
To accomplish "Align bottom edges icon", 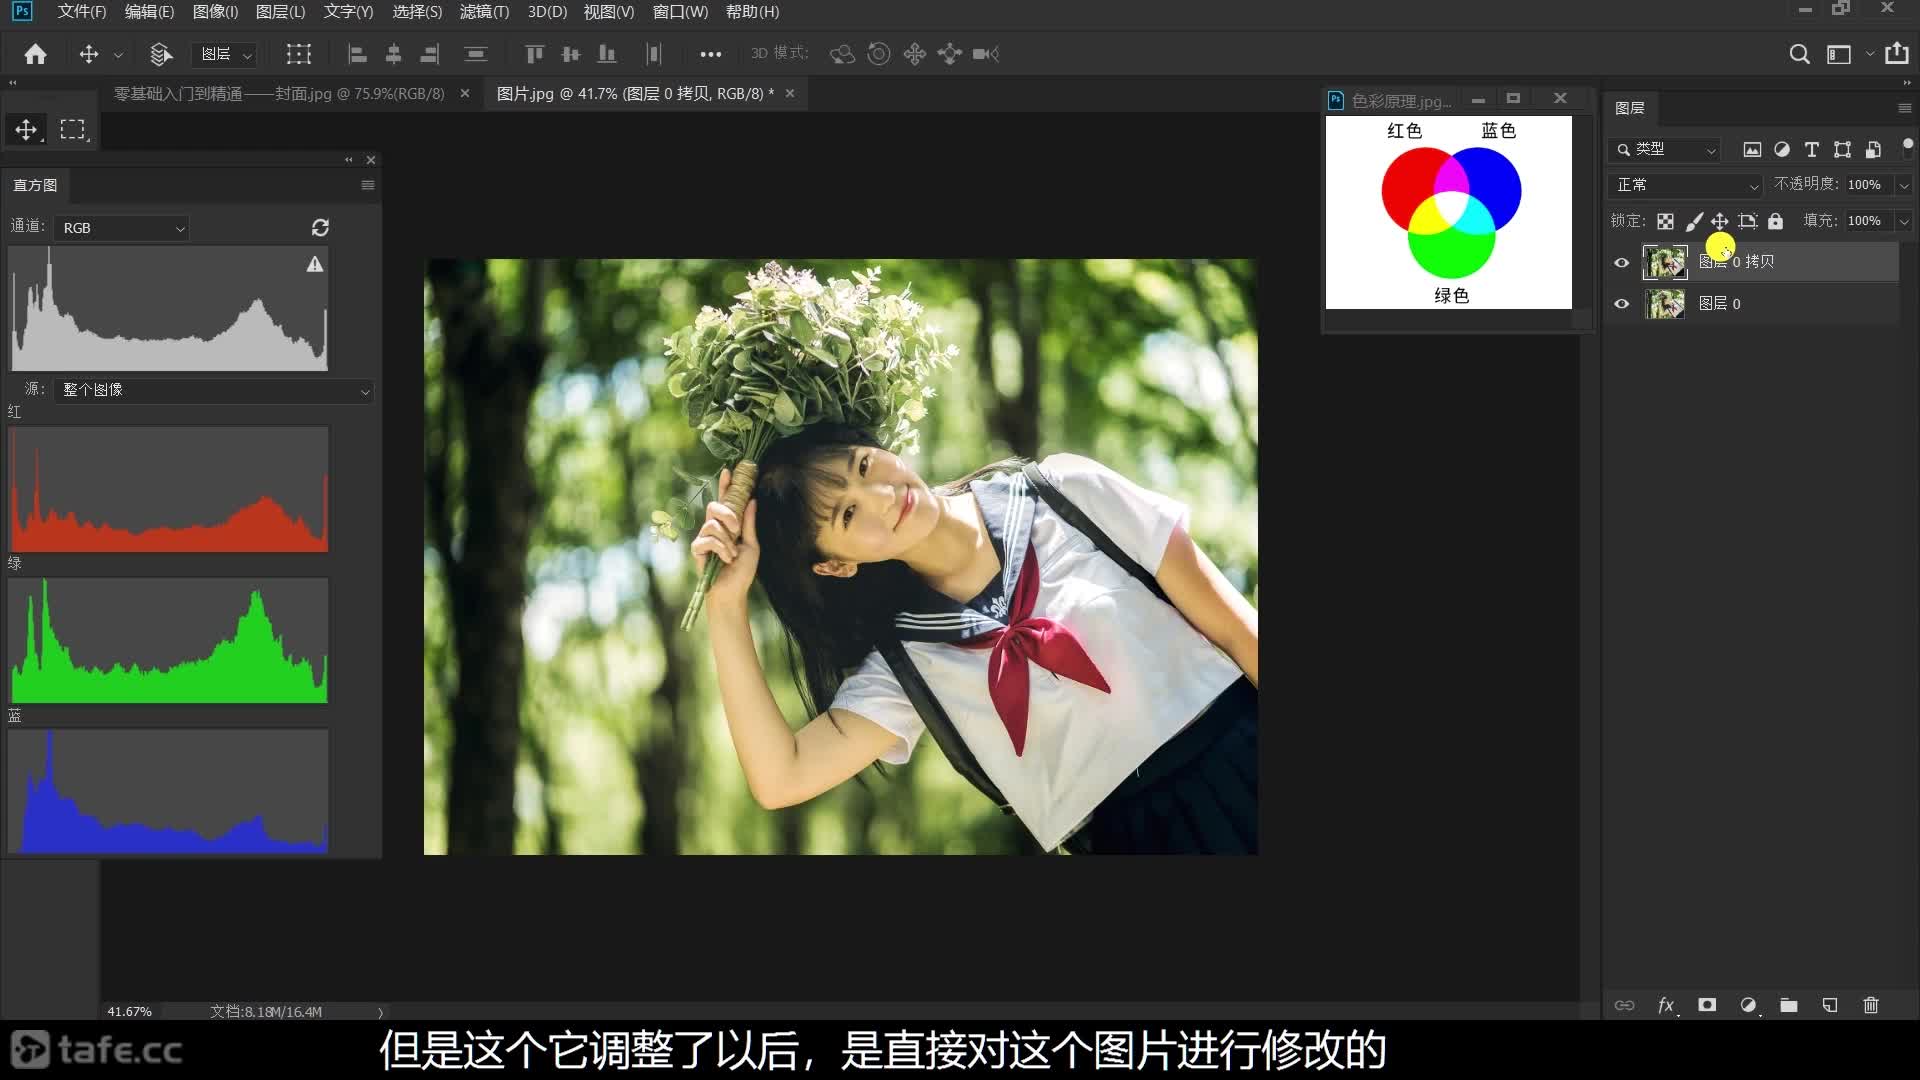I will [607, 54].
